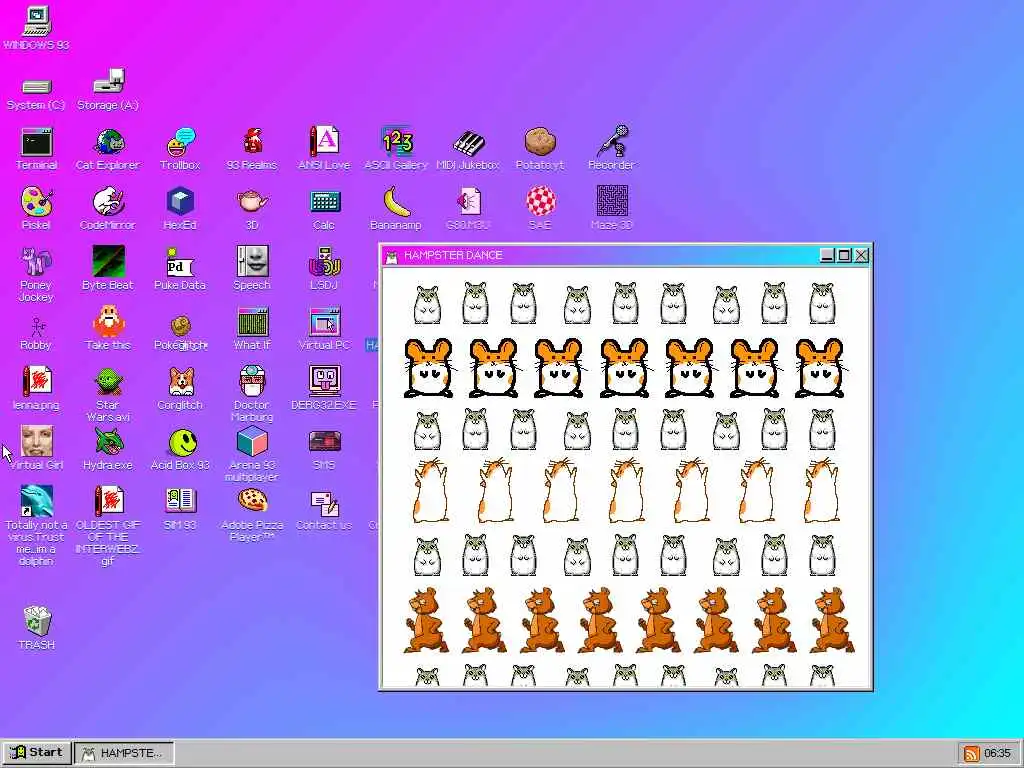Open the System (C:) drive
1024x768 pixels.
click(x=37, y=87)
